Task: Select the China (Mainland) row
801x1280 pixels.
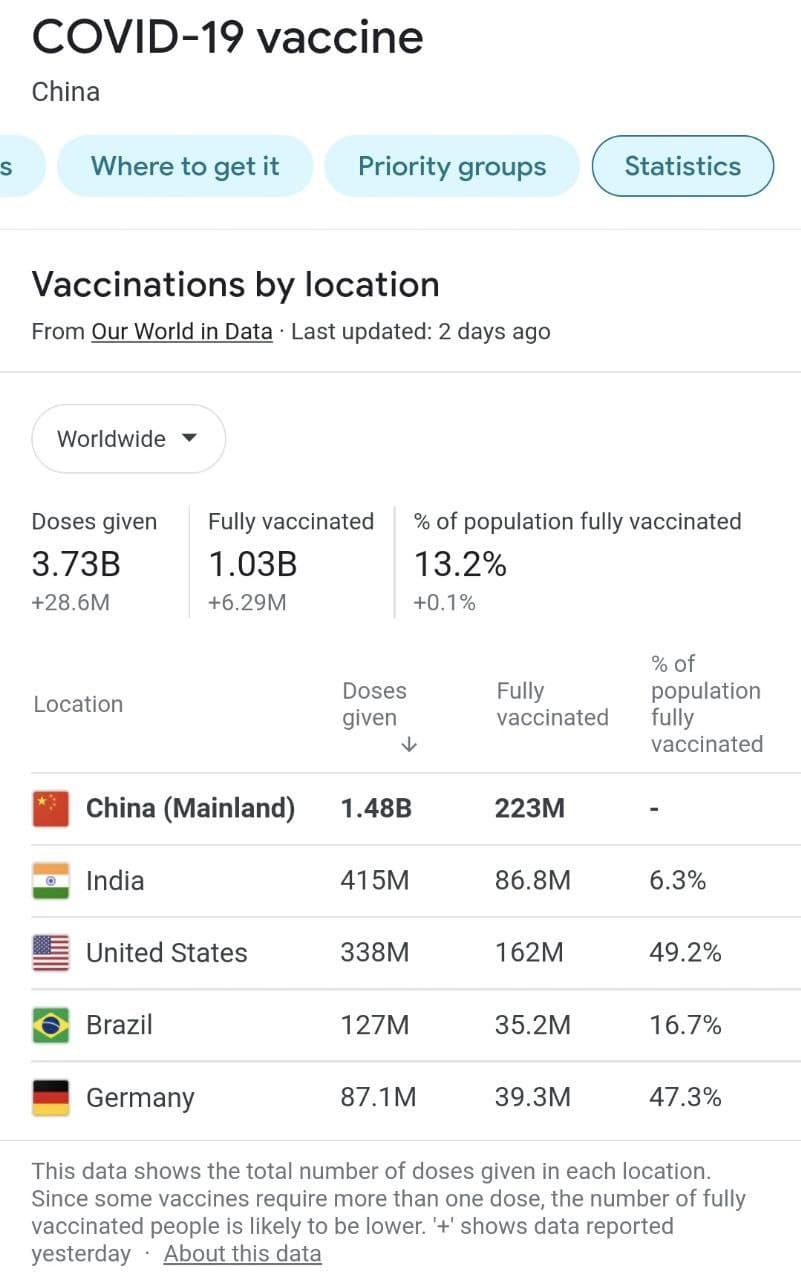Action: pyautogui.click(x=416, y=808)
